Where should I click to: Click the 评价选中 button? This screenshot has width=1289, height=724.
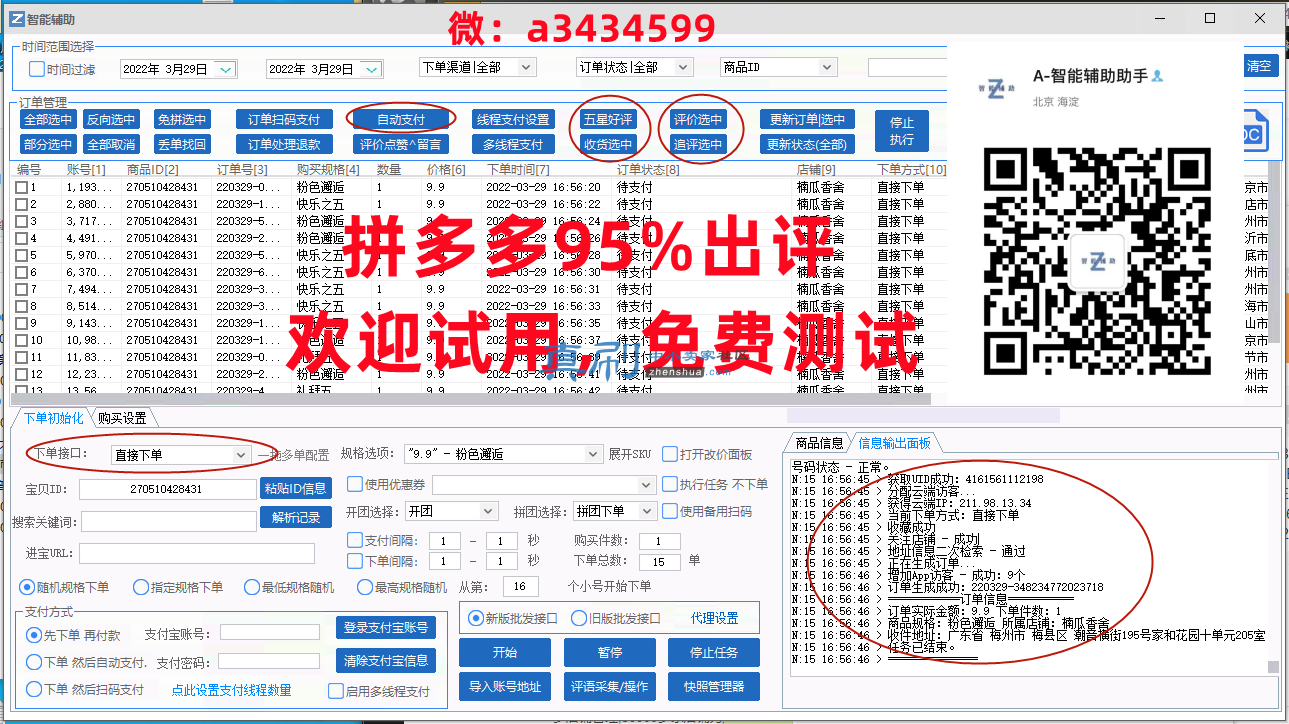[698, 120]
